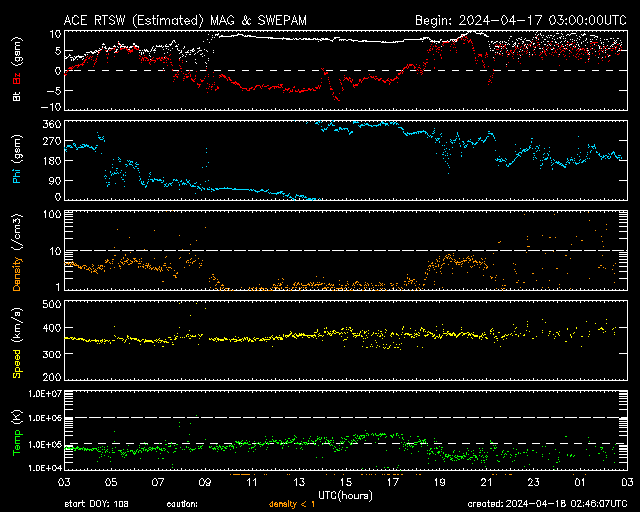Click the '09' hour label on time axis
The width and height of the screenshot is (640, 512).
[205, 482]
